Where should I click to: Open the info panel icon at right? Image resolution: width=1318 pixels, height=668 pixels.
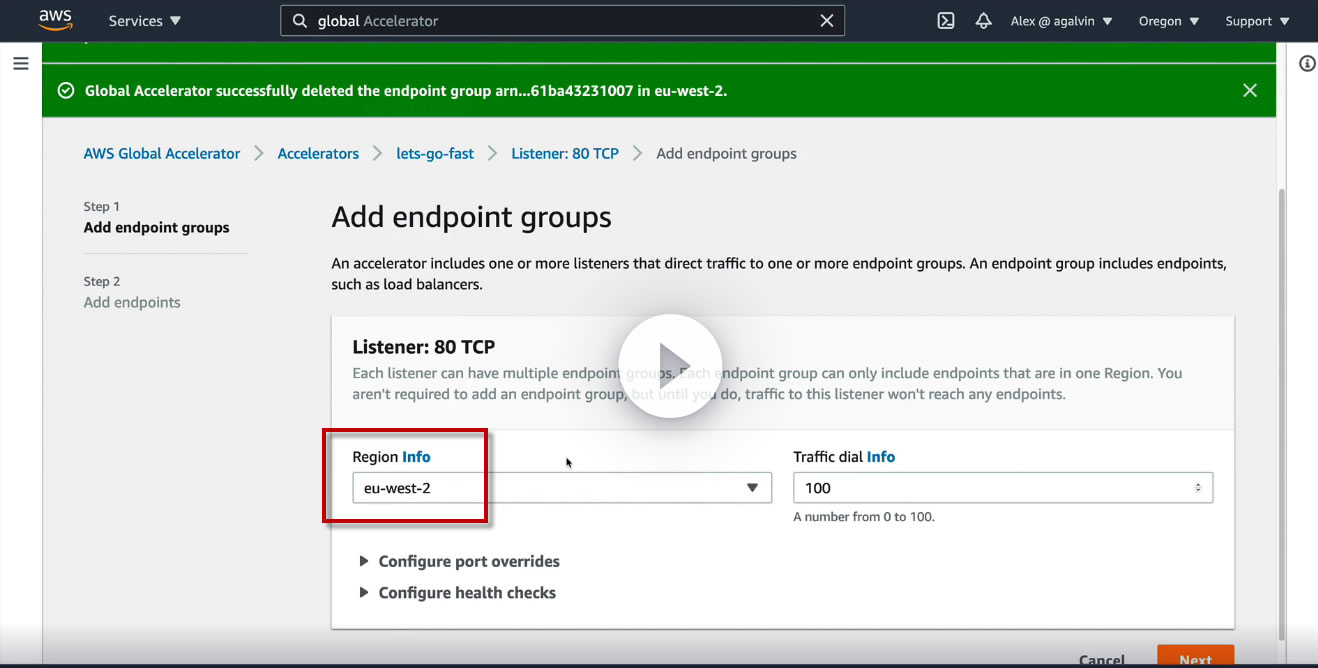(x=1307, y=64)
